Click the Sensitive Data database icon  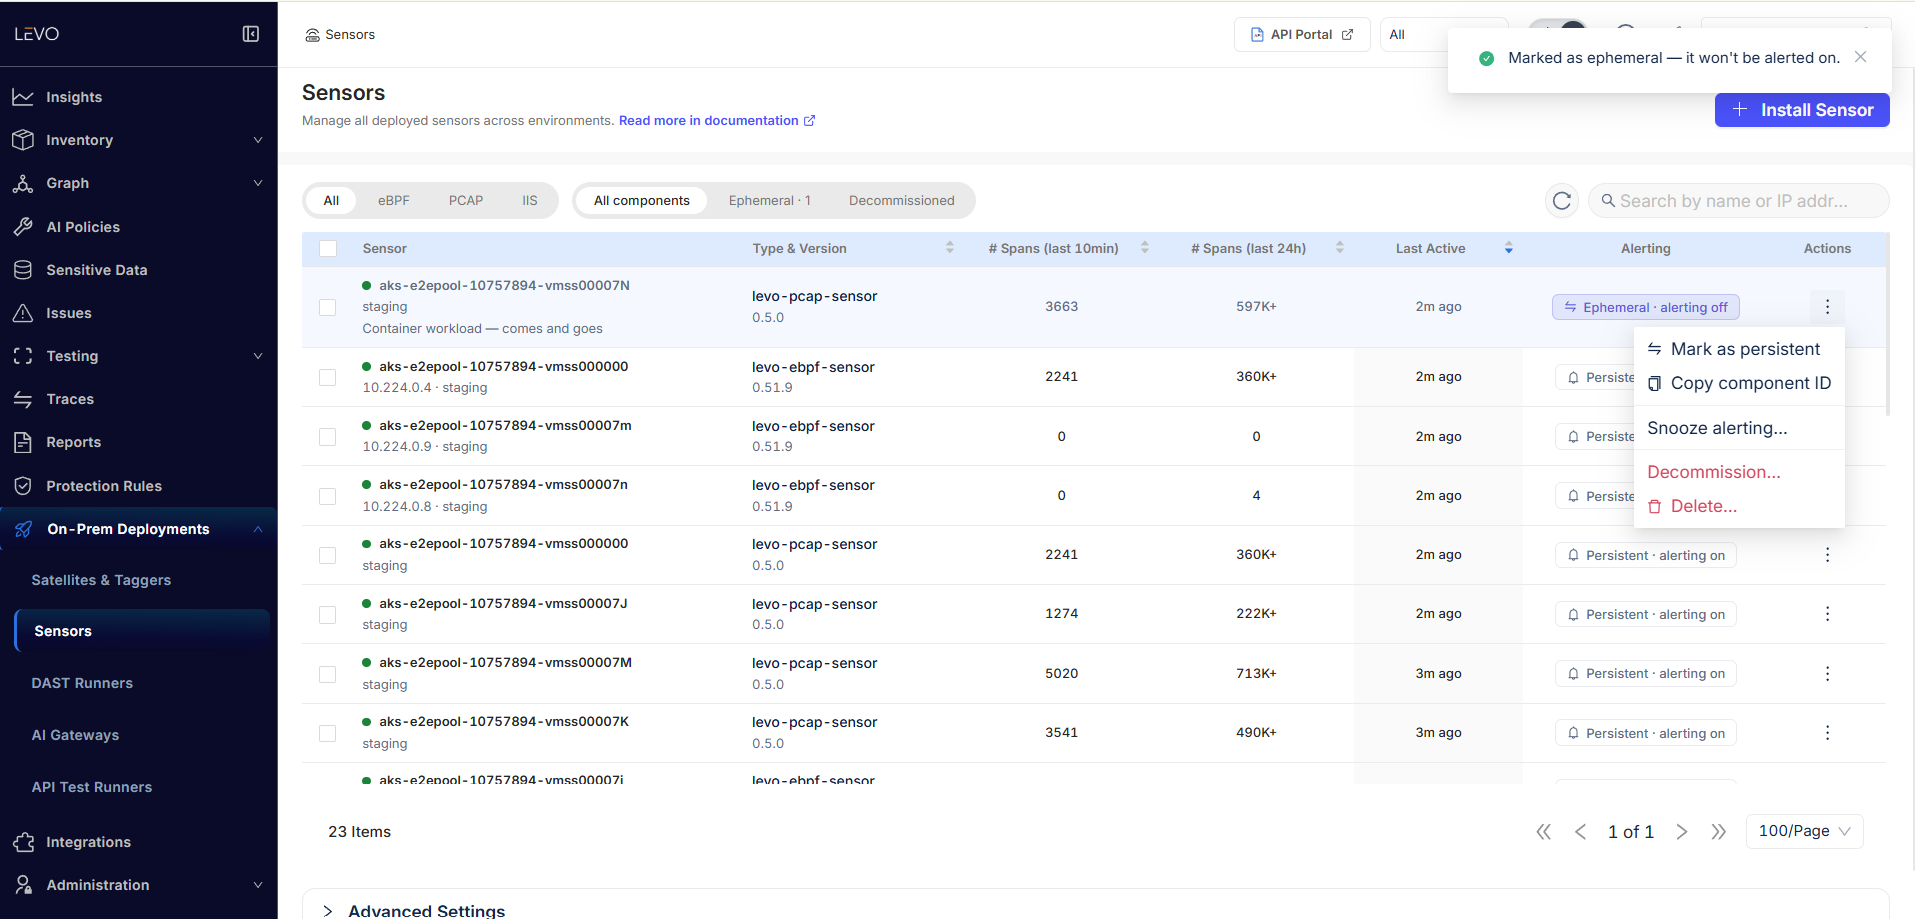click(x=23, y=270)
